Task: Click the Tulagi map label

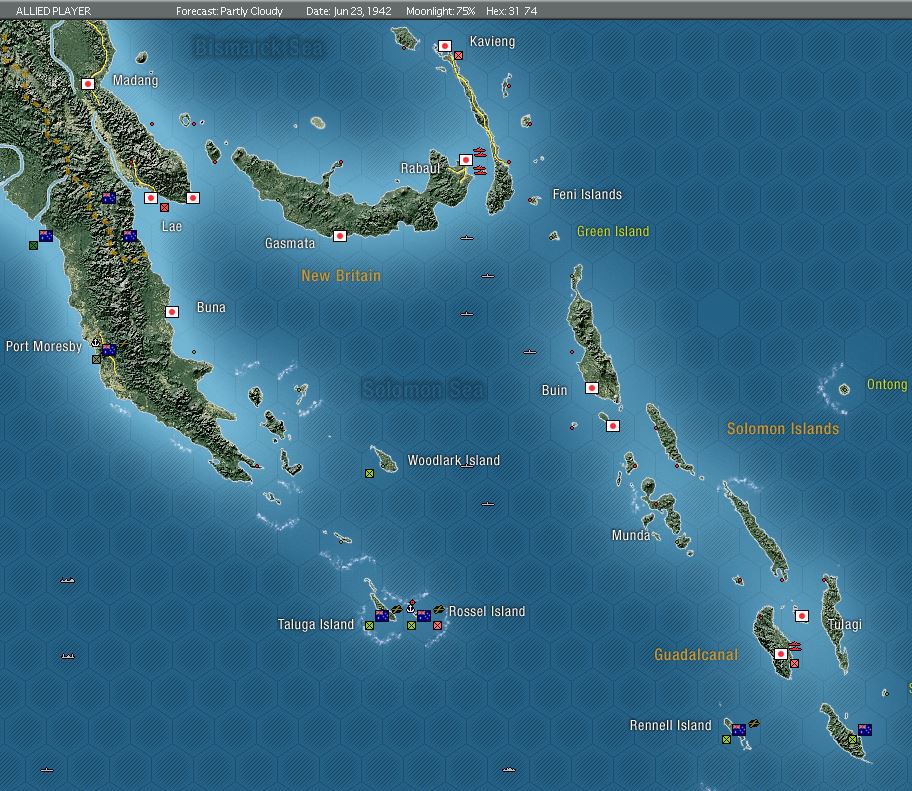Action: [x=845, y=625]
